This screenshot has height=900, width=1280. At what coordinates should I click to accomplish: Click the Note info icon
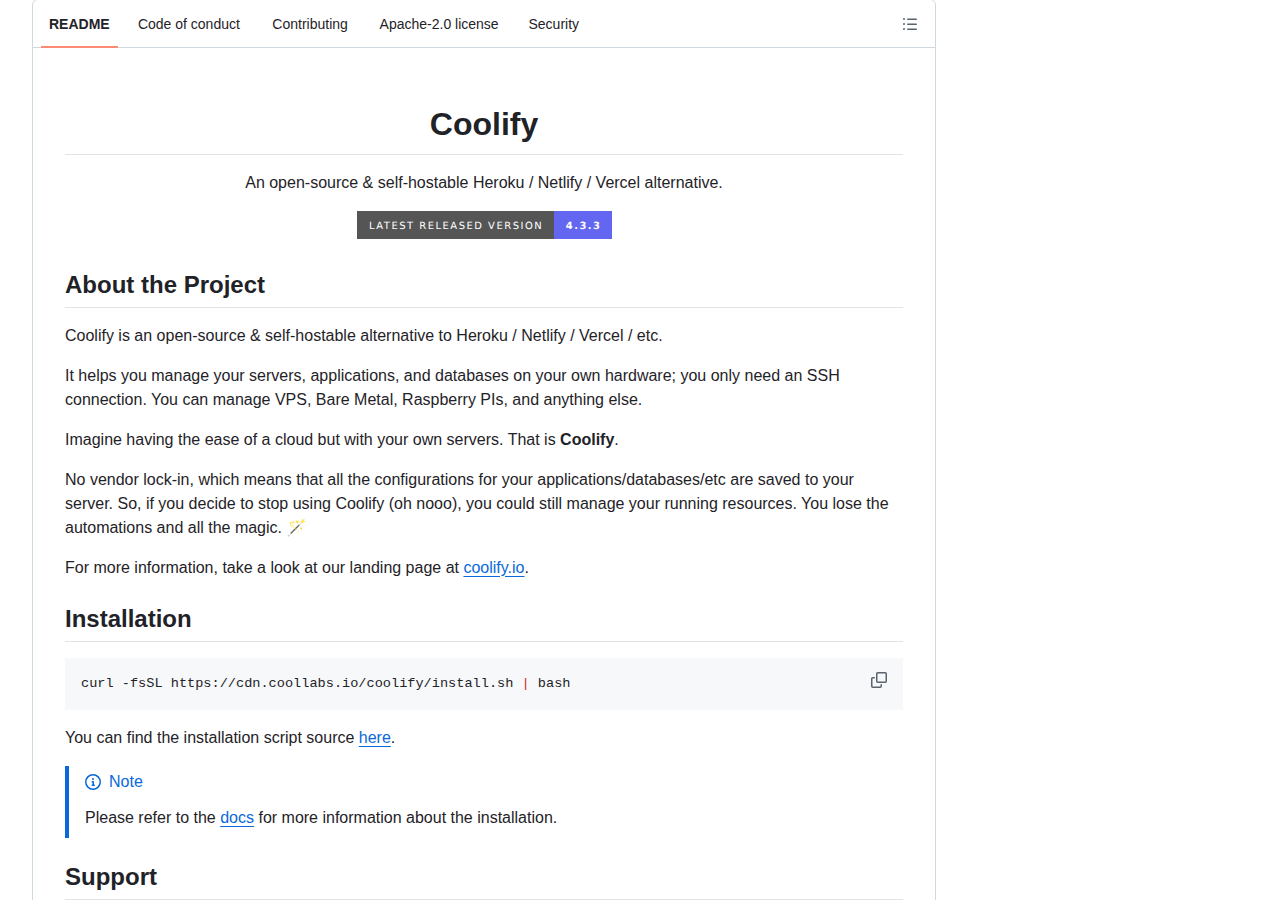point(93,782)
